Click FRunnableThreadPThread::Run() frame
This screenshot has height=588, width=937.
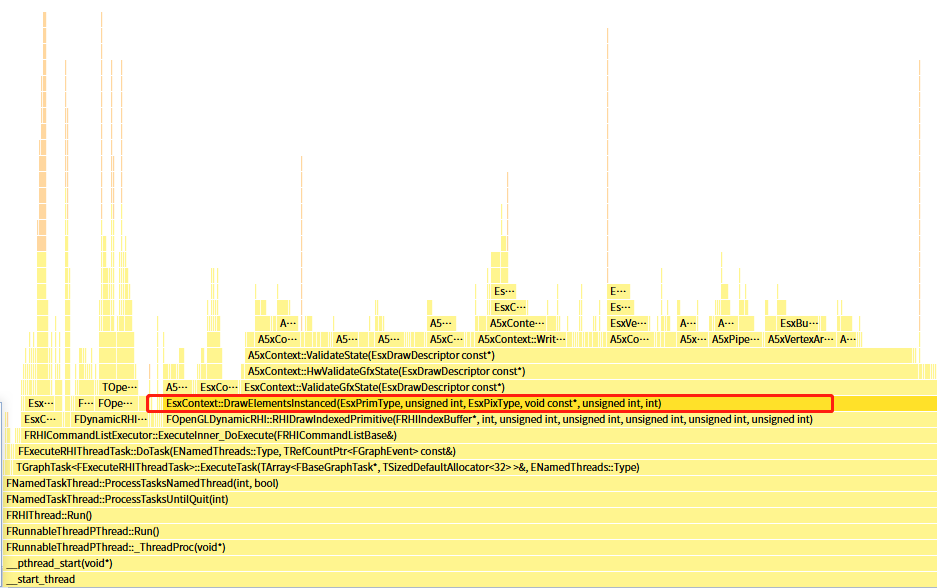click(470, 531)
